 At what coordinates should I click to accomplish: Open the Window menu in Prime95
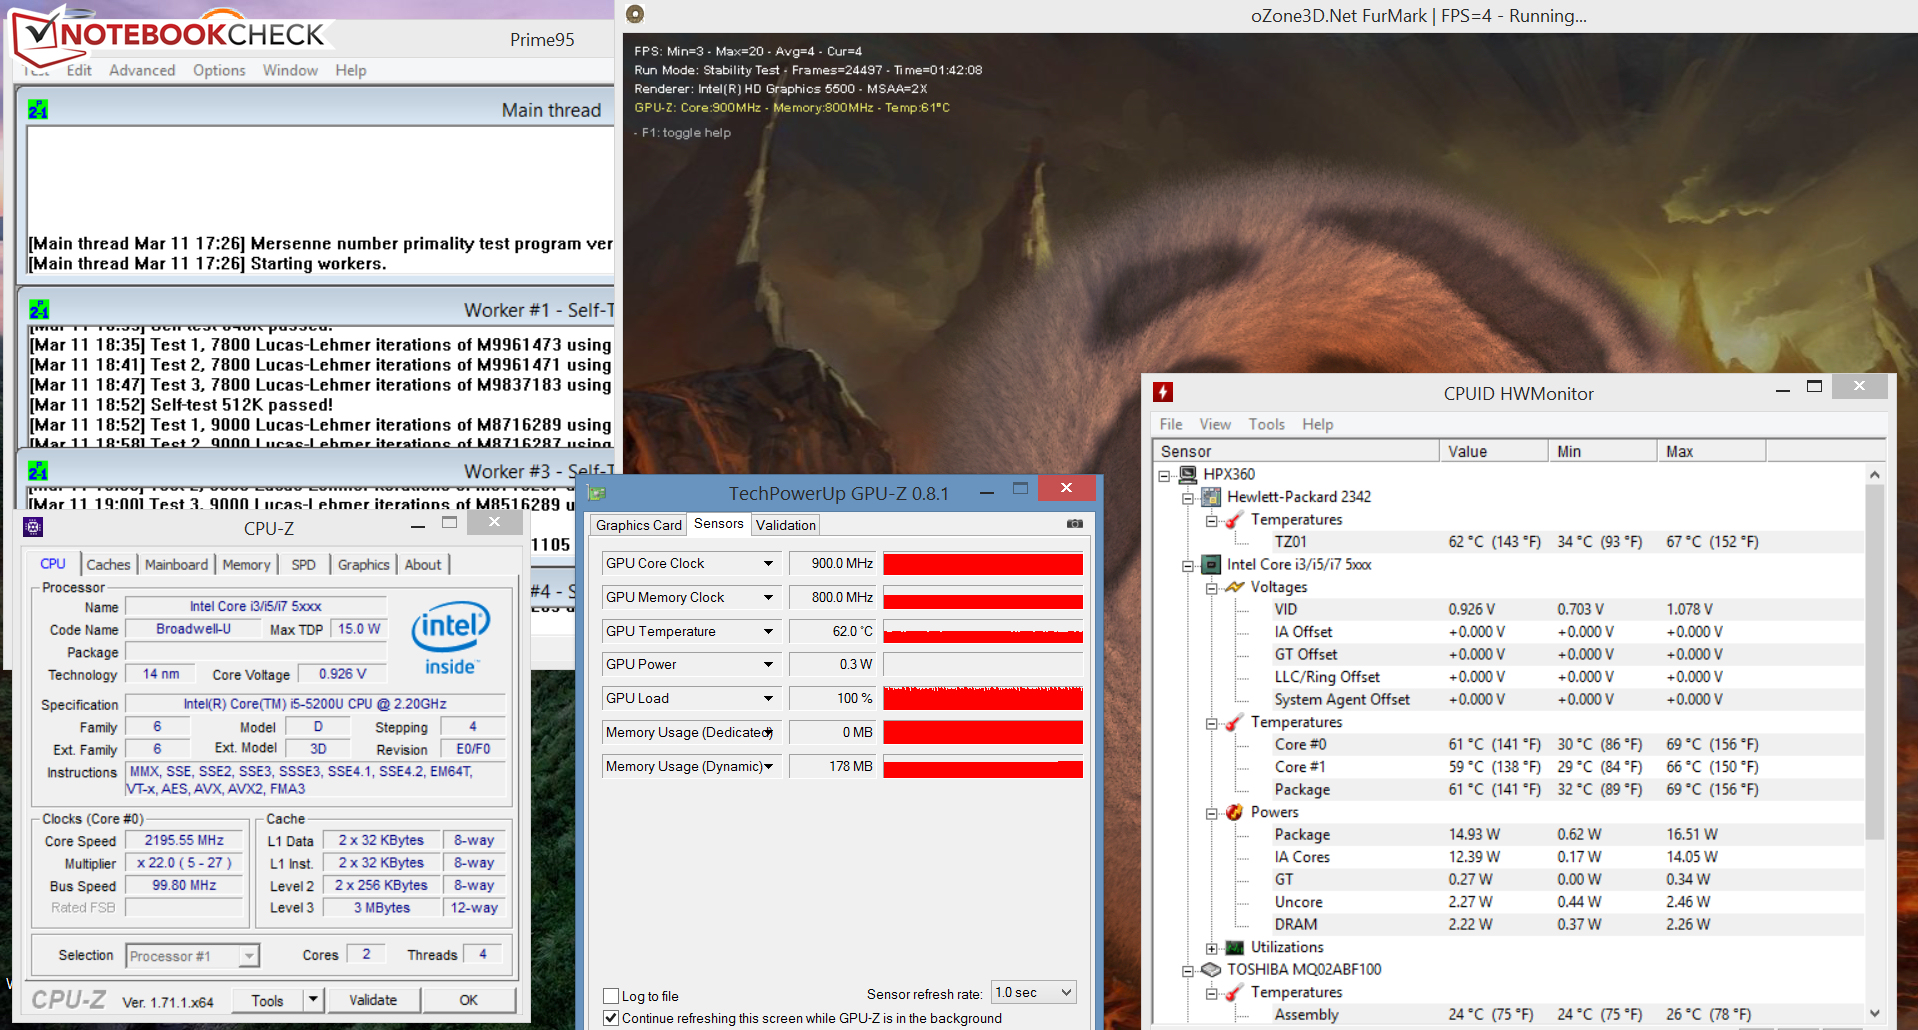coord(290,70)
